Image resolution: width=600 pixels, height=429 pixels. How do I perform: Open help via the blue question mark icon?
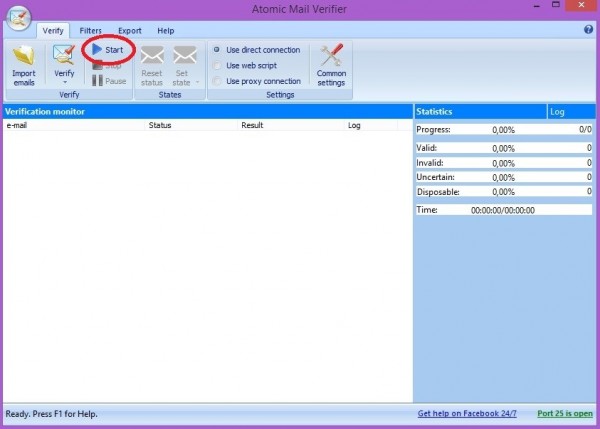pyautogui.click(x=588, y=30)
